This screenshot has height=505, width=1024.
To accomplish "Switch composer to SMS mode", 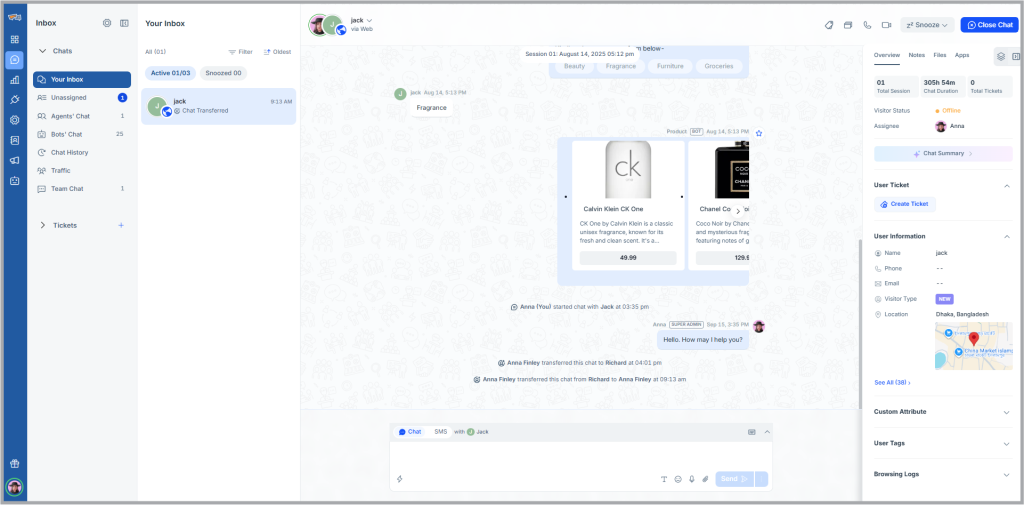I will tap(440, 431).
